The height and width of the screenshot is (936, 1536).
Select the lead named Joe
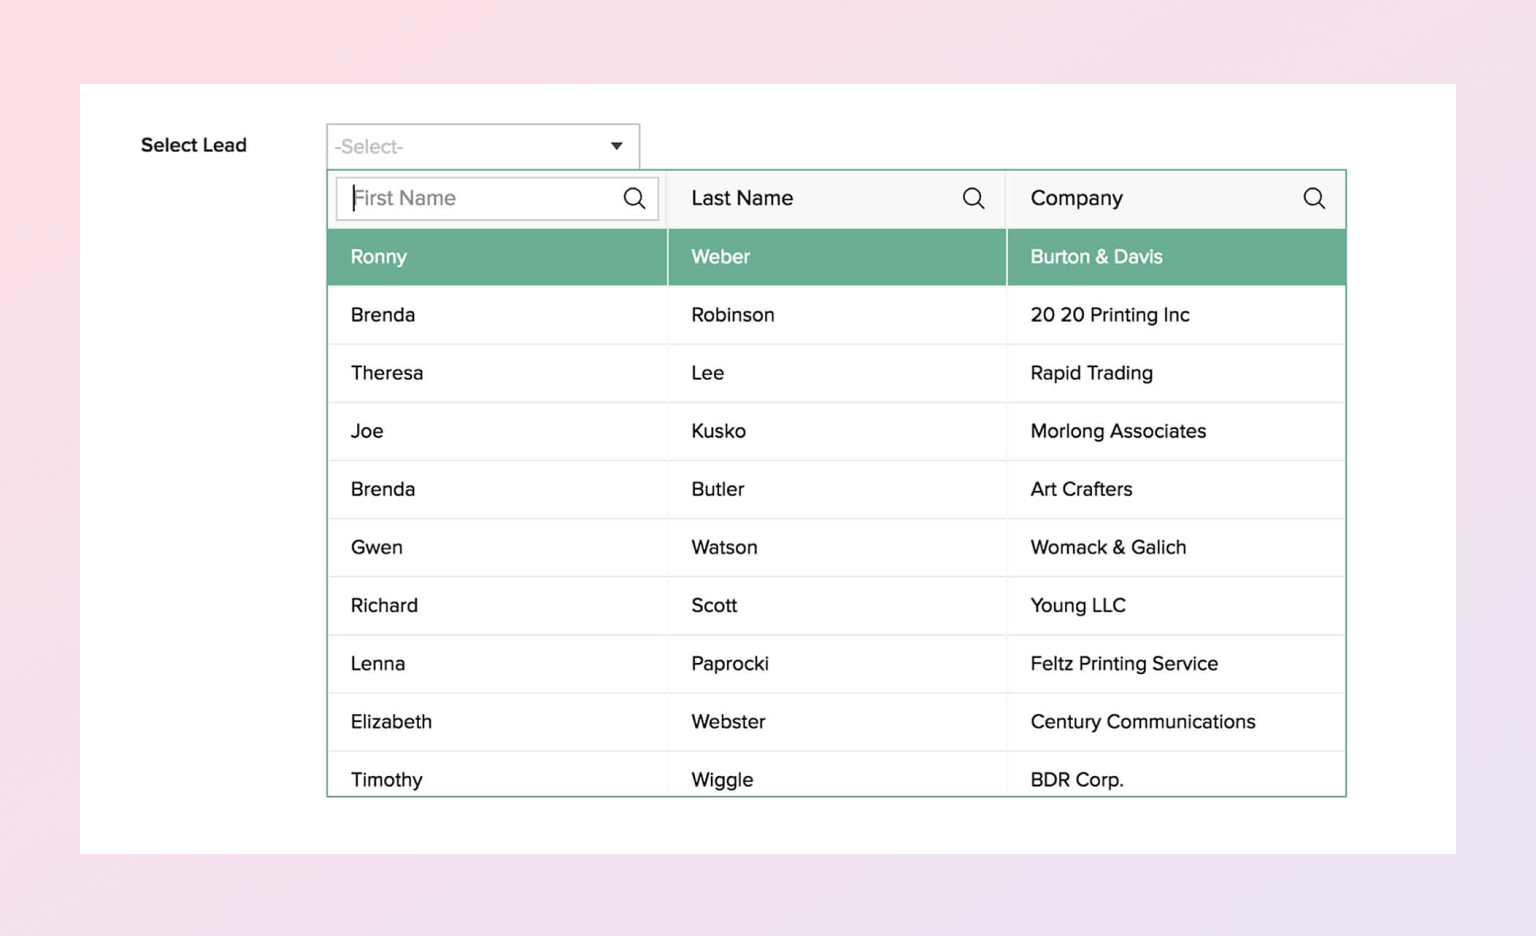[x=367, y=431]
